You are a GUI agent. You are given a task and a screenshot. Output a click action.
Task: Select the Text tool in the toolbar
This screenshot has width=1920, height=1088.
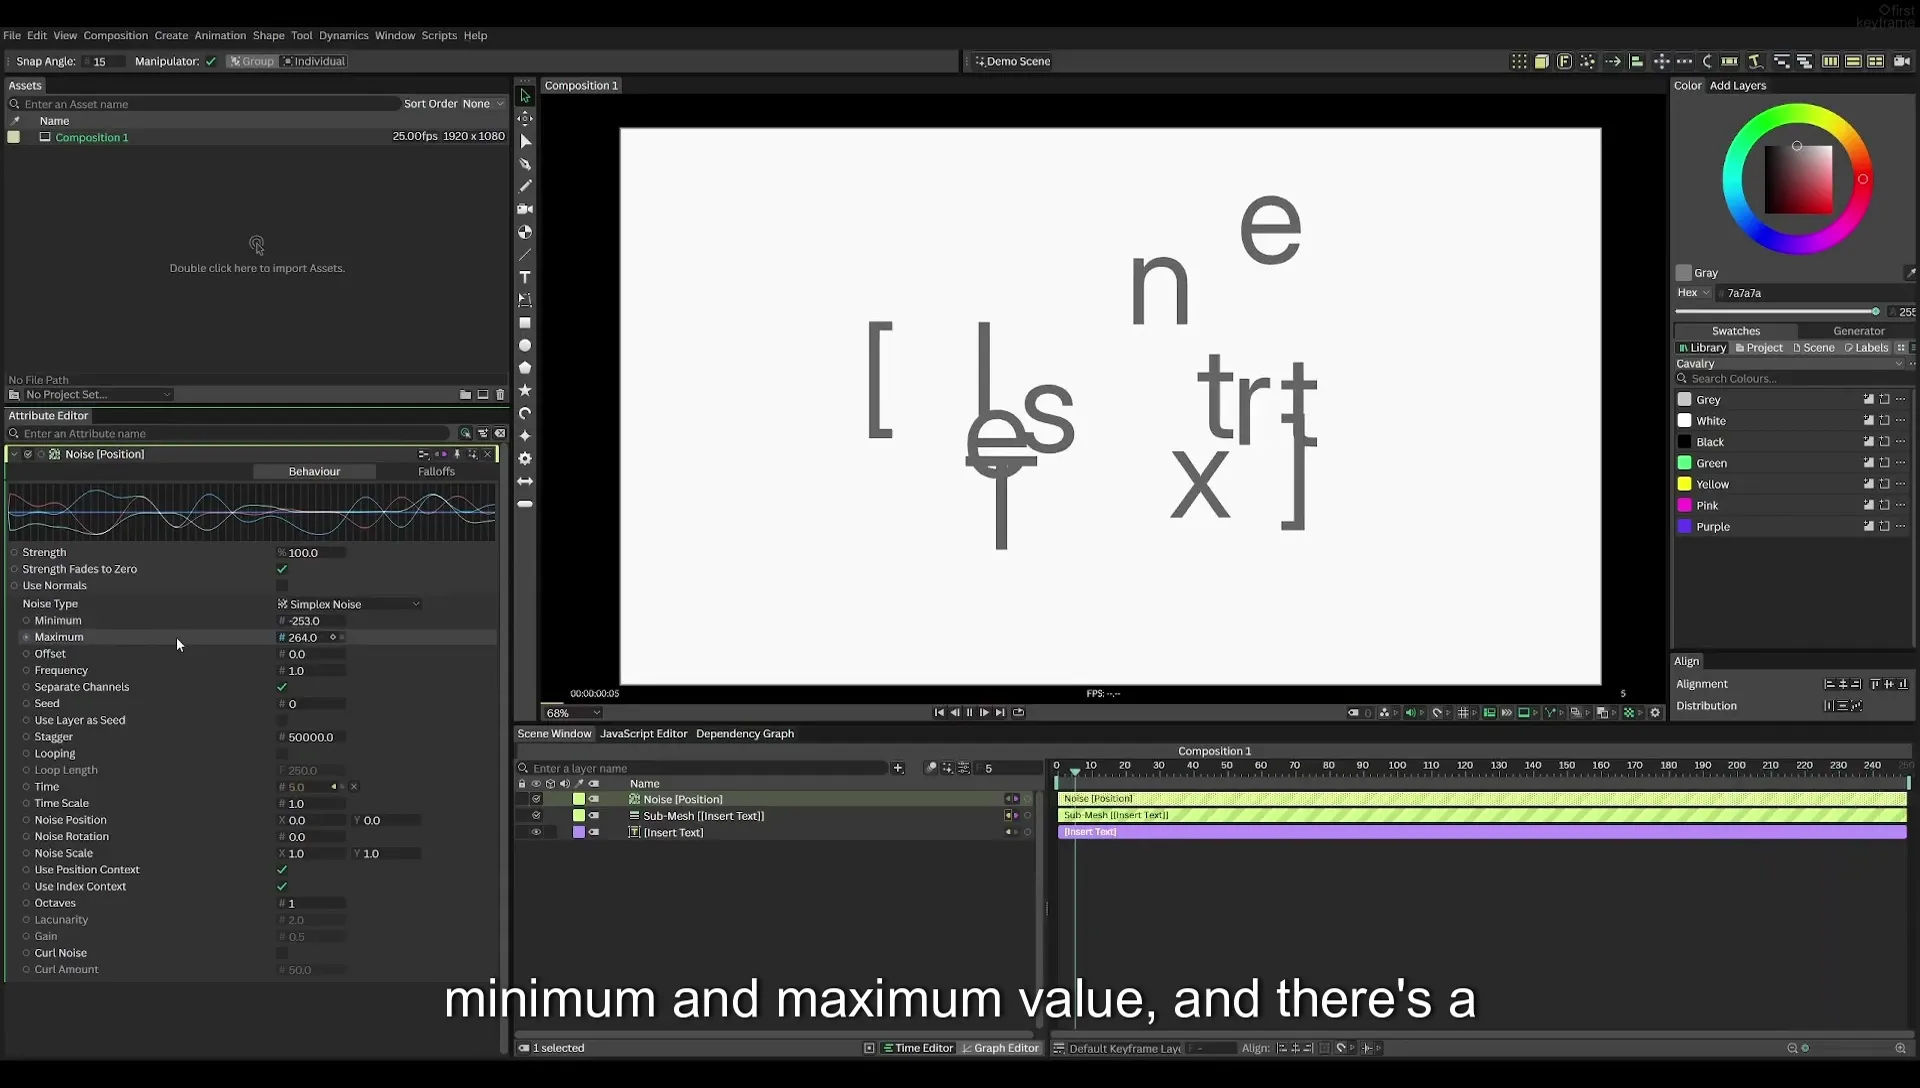[524, 277]
